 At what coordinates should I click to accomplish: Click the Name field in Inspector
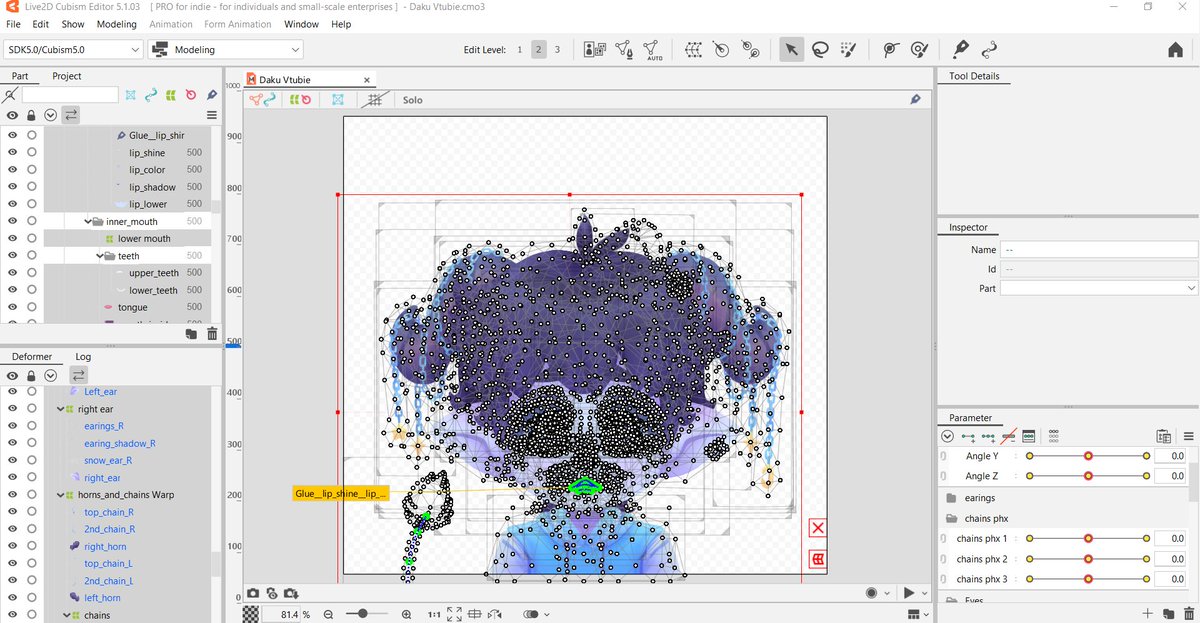(1099, 250)
